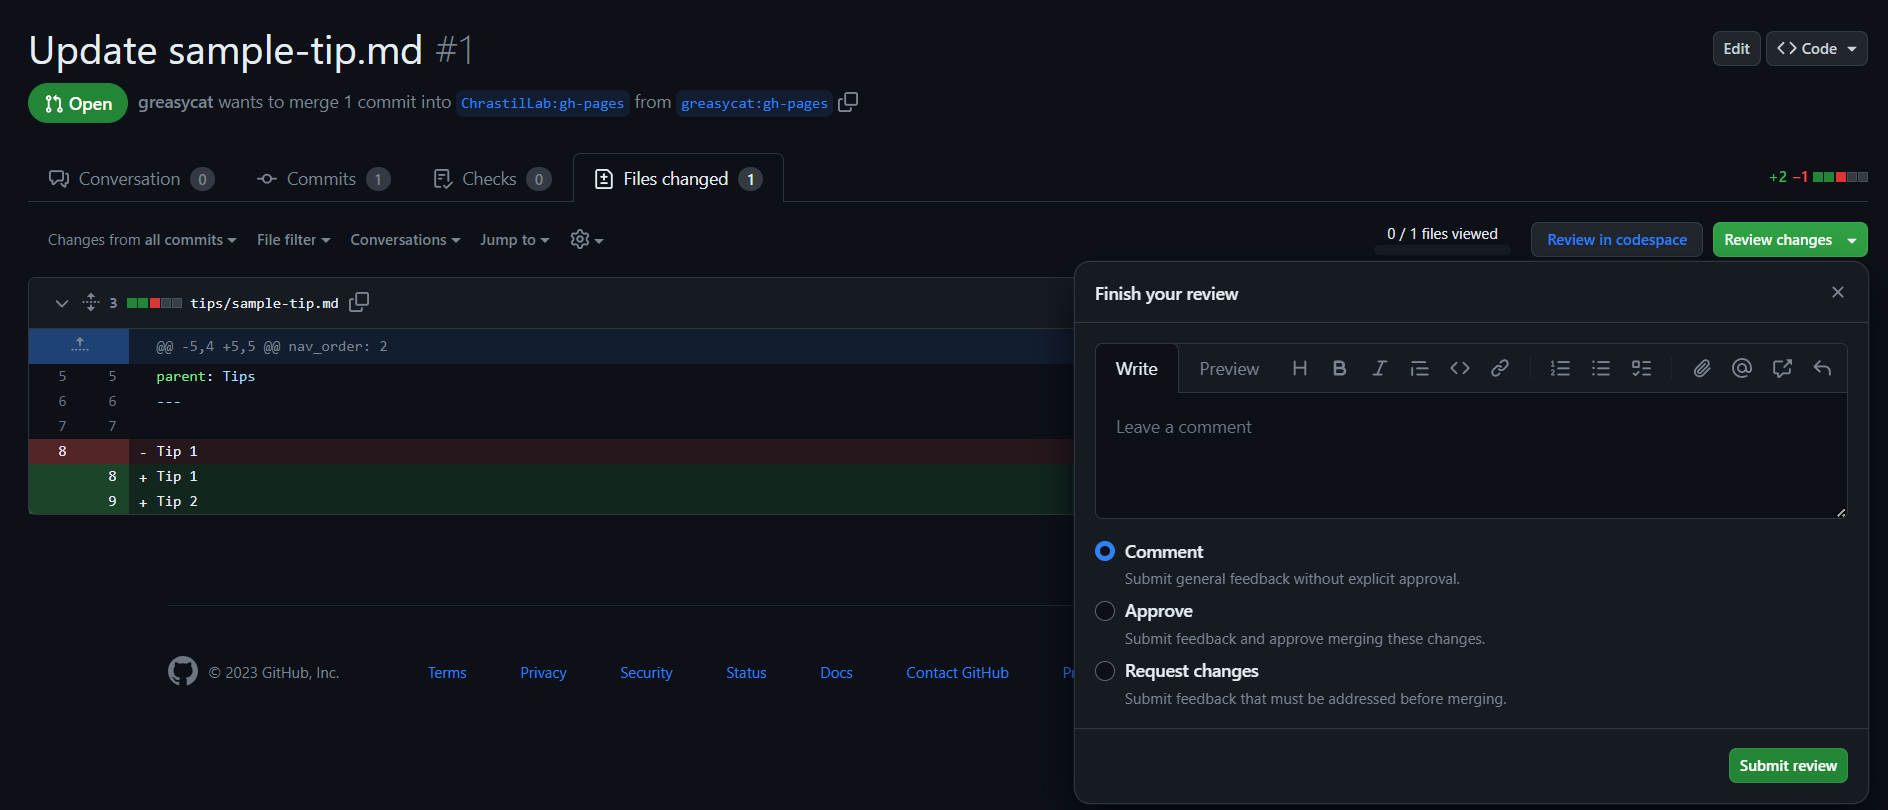Image resolution: width=1888 pixels, height=810 pixels.
Task: Apply italic formatting in the review comment
Action: tap(1379, 368)
